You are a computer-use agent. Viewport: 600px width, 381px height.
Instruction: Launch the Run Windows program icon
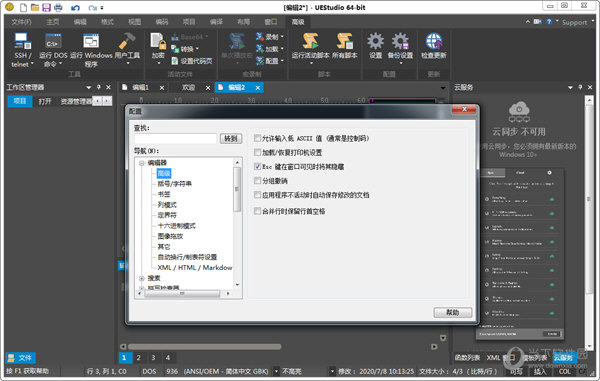tap(91, 41)
